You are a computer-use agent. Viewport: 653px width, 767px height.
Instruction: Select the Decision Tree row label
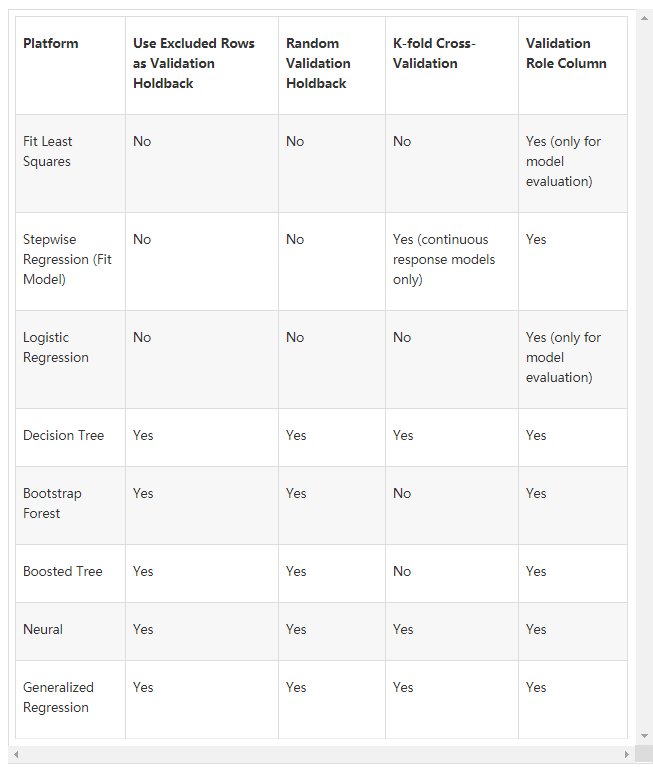[x=64, y=436]
